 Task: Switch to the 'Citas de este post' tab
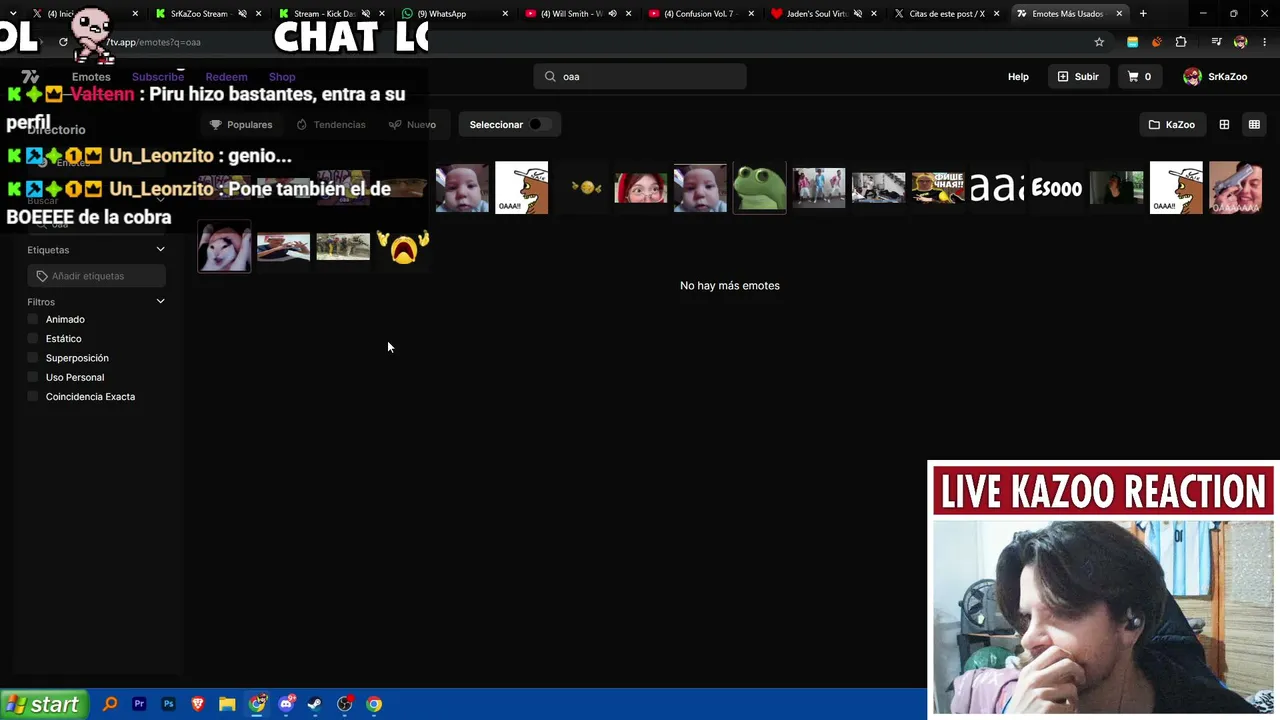coord(946,14)
